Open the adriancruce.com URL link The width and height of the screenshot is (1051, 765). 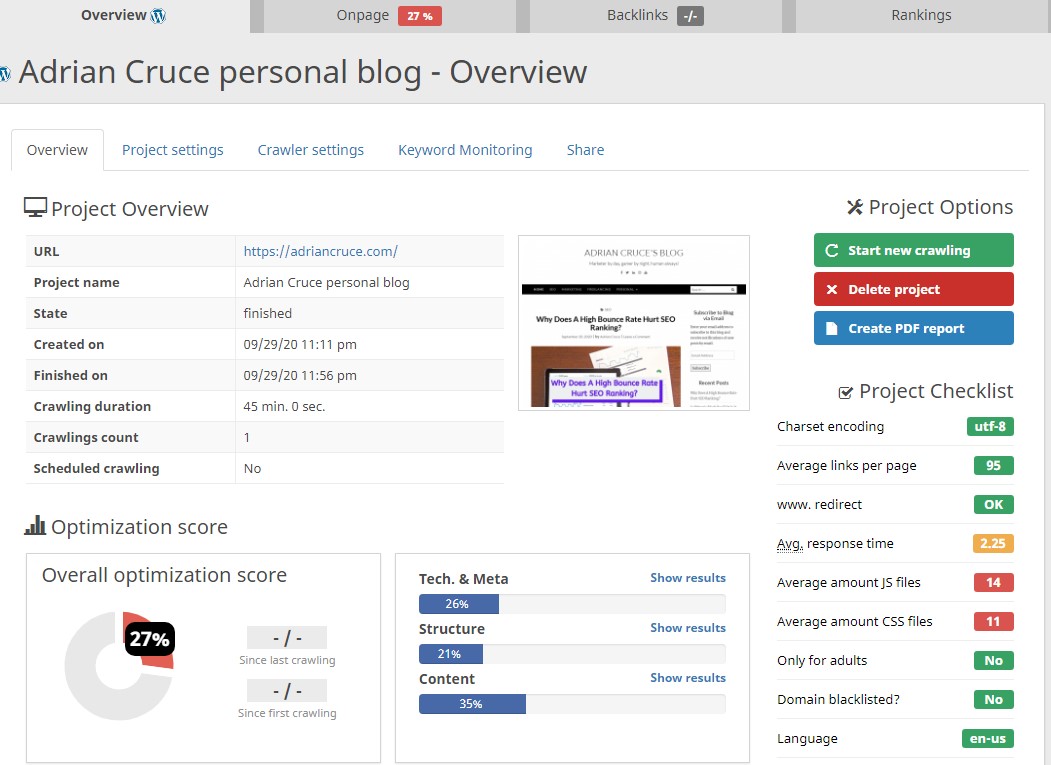click(321, 251)
